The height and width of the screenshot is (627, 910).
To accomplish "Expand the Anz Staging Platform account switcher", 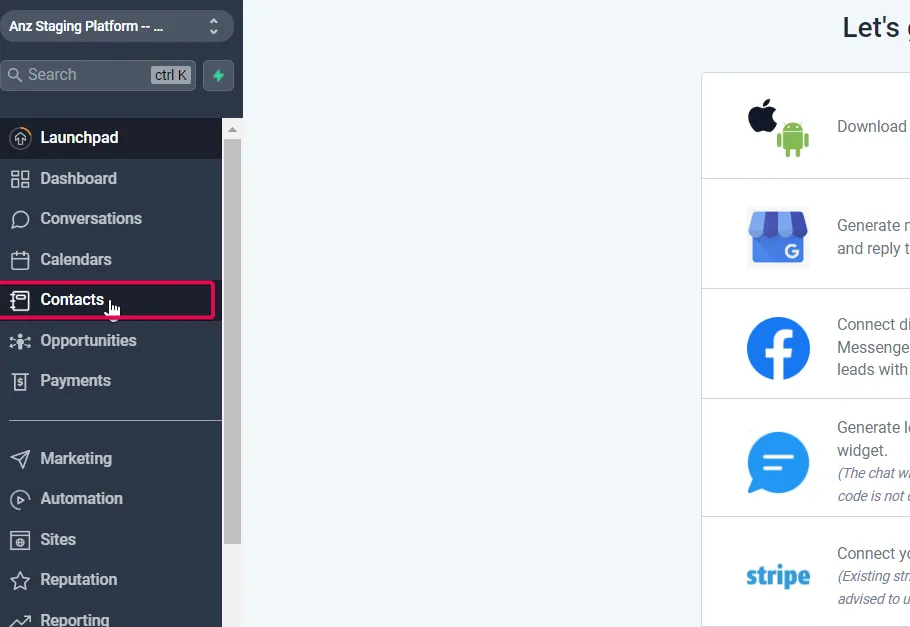I will pyautogui.click(x=117, y=26).
